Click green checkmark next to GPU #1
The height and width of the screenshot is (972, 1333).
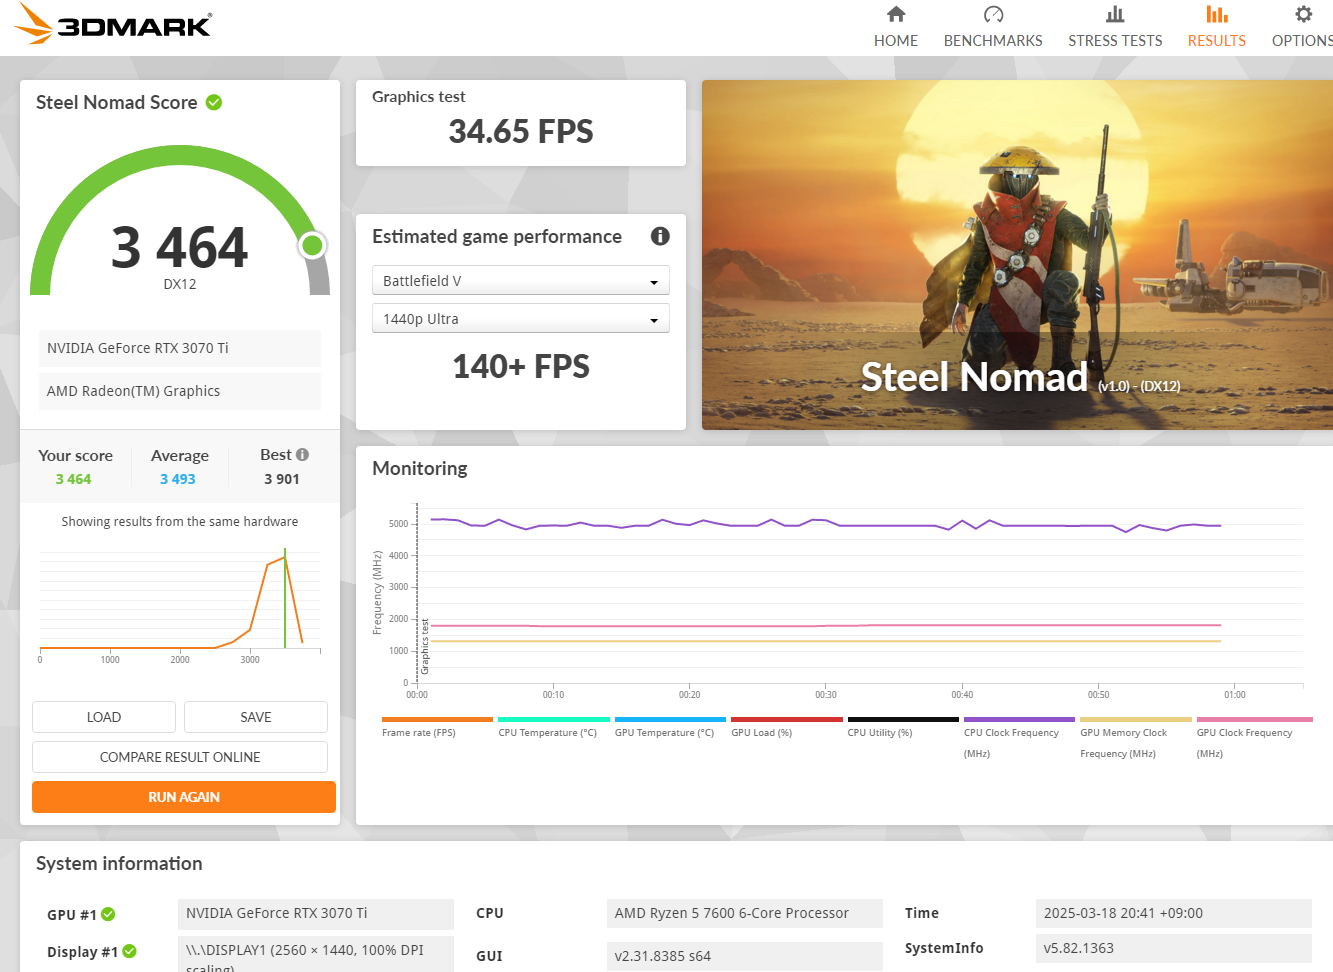(108, 914)
